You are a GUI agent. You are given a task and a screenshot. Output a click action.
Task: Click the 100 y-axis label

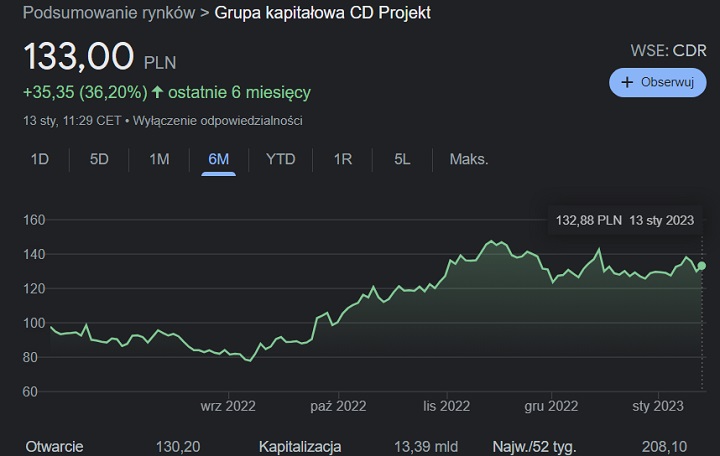coord(34,323)
